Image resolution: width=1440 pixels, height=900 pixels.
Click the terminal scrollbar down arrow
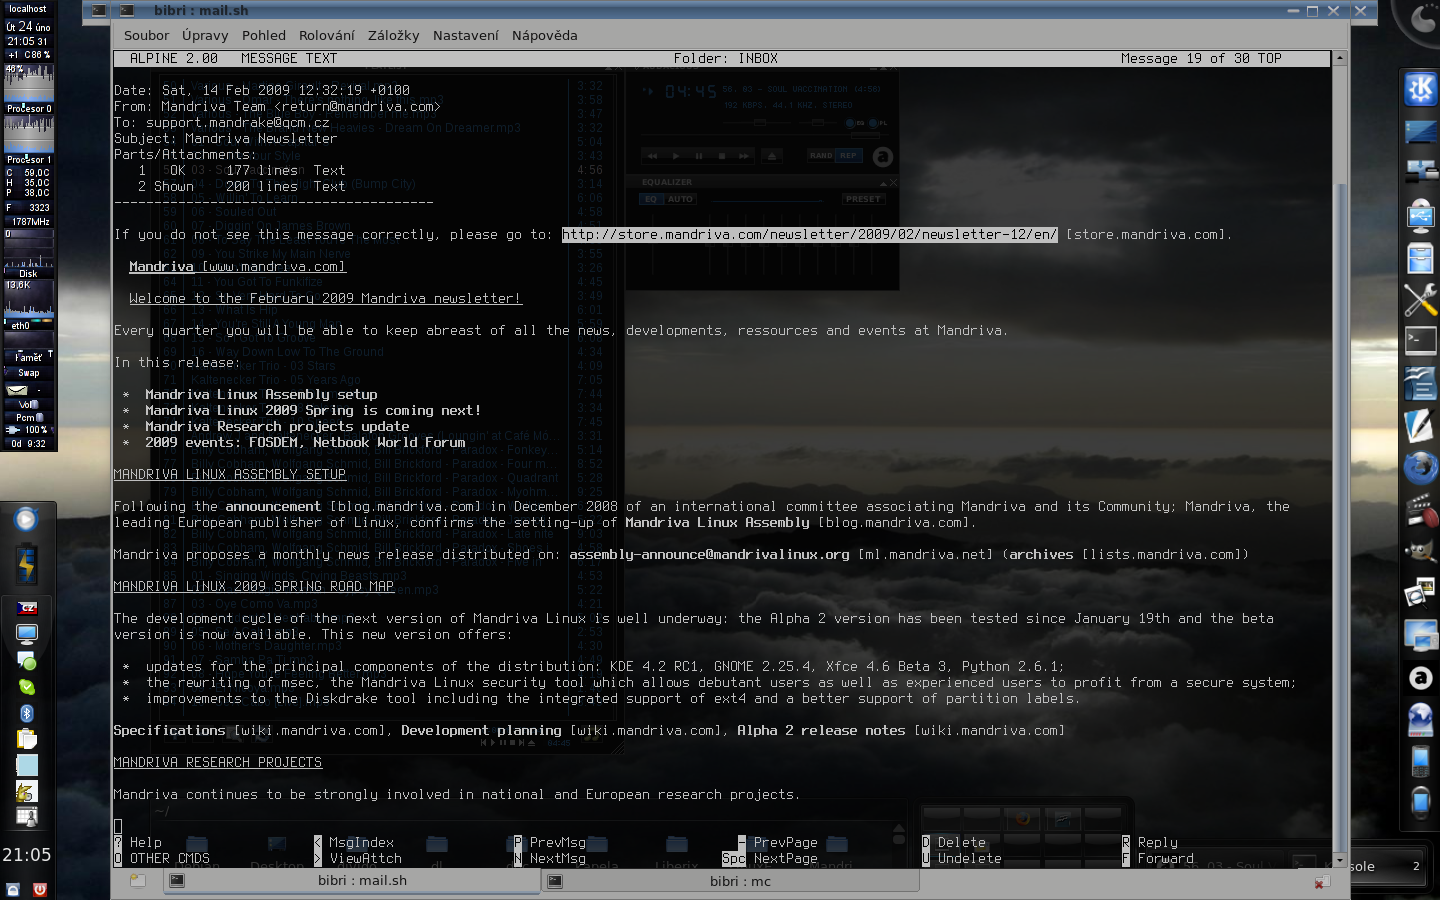click(x=1340, y=859)
